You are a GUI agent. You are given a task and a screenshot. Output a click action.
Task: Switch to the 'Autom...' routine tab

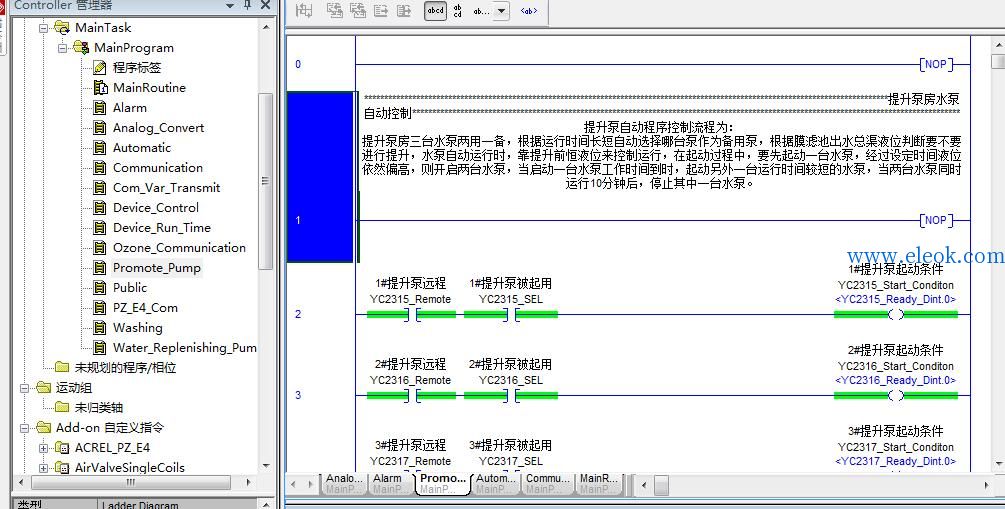pyautogui.click(x=495, y=483)
